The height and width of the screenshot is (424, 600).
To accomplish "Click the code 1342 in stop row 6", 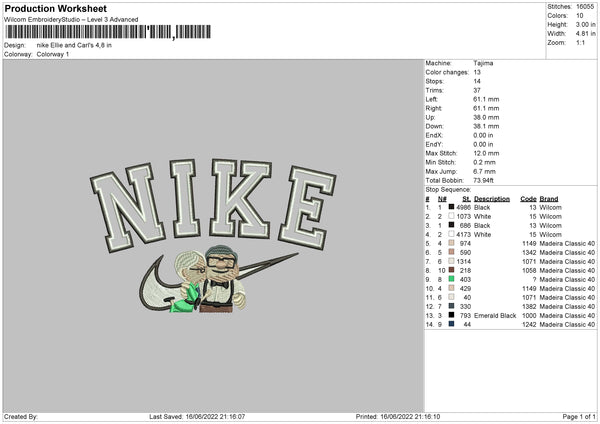I will [529, 253].
